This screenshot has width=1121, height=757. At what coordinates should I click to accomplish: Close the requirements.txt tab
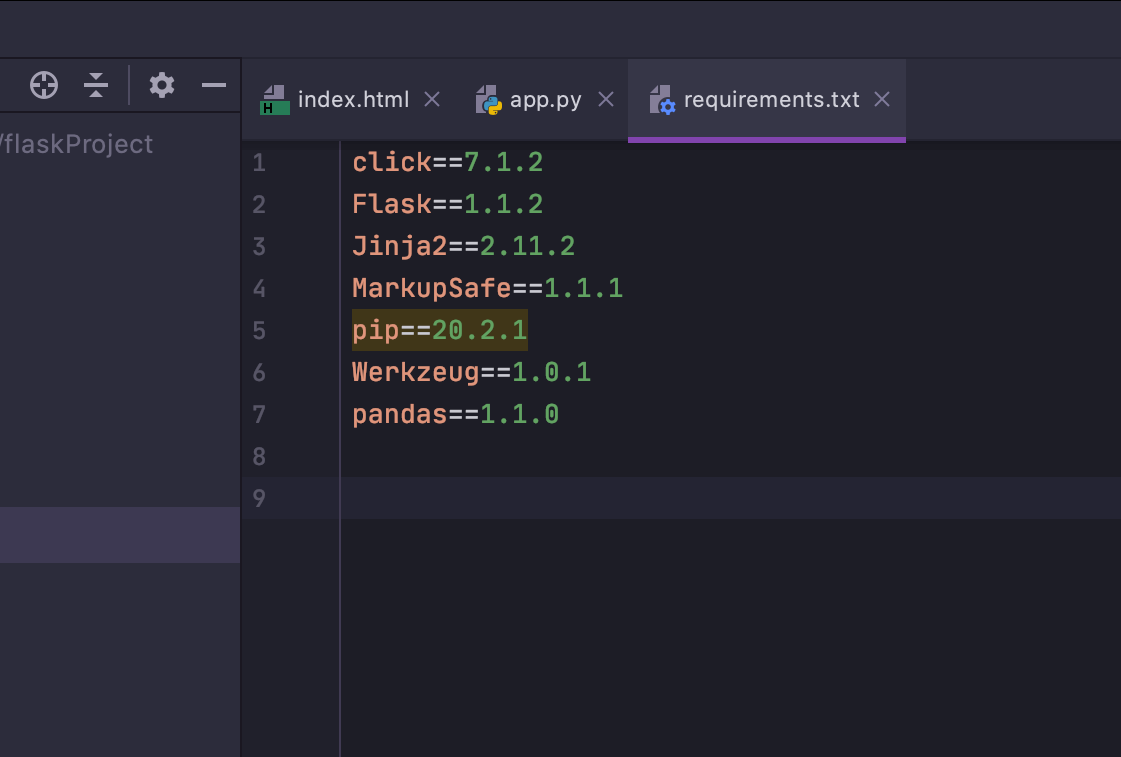(x=882, y=99)
